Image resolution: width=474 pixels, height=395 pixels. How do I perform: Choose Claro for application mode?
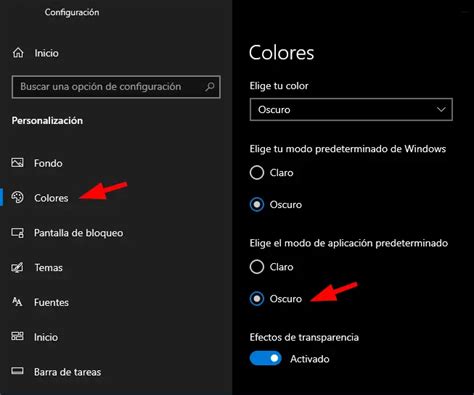coord(257,267)
